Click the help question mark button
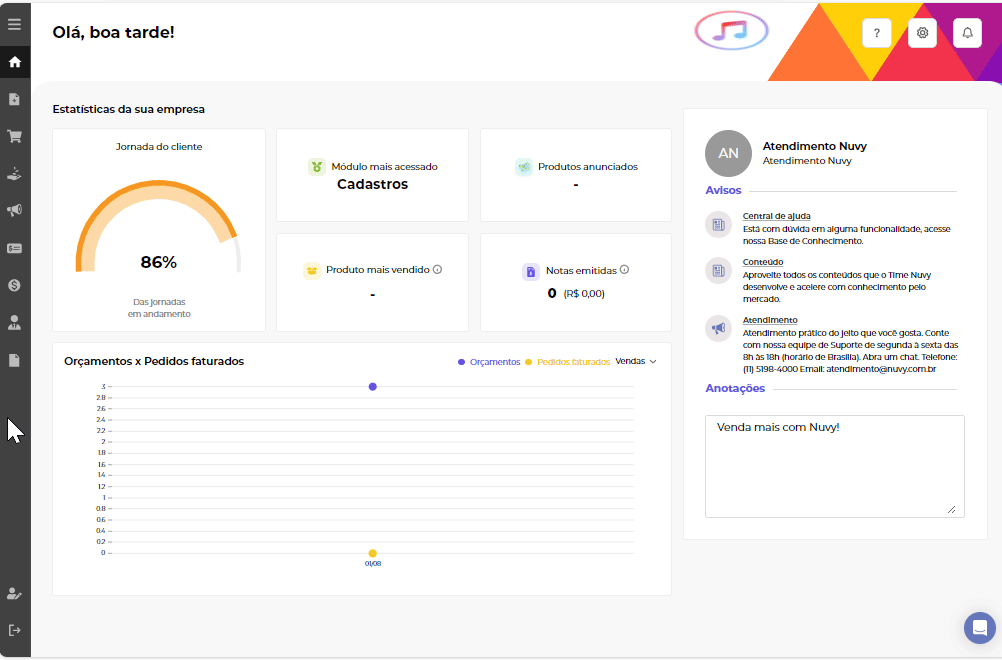1002x660 pixels. click(x=876, y=33)
